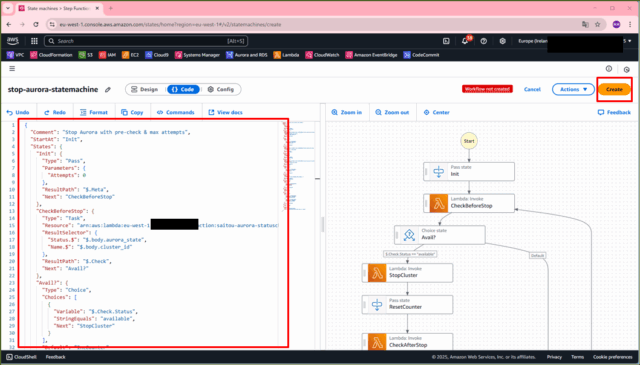Screen dimensions: 640x365
Task: Open the settings gear in AWS header
Action: (502, 41)
